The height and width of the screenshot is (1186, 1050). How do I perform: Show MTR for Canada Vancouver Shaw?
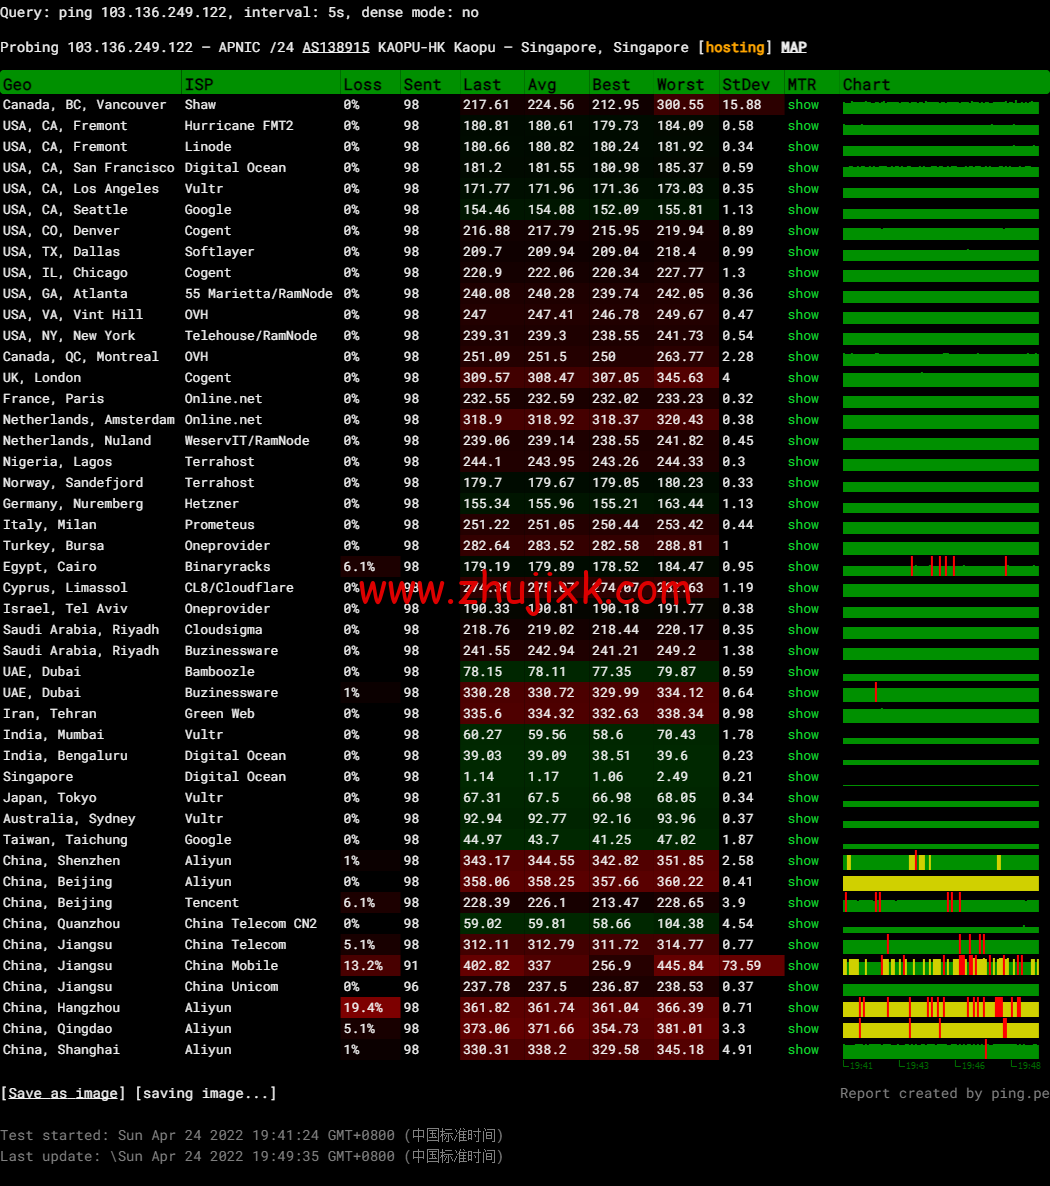point(803,105)
